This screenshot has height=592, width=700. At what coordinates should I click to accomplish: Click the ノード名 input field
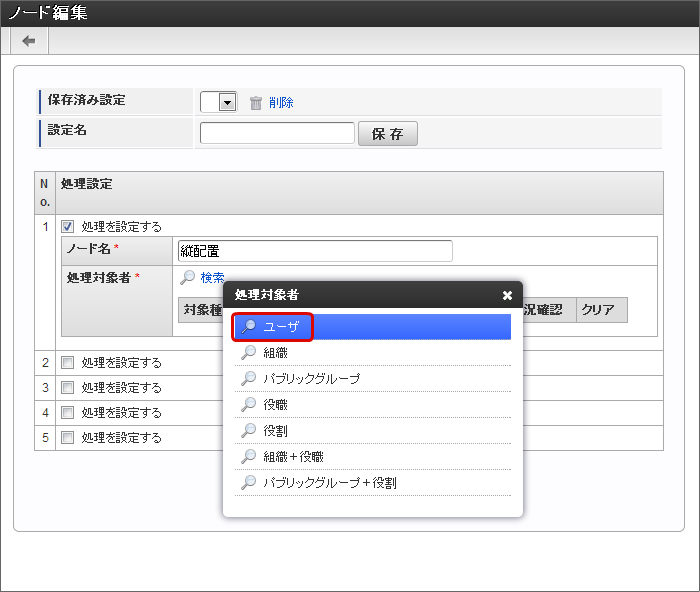point(315,251)
